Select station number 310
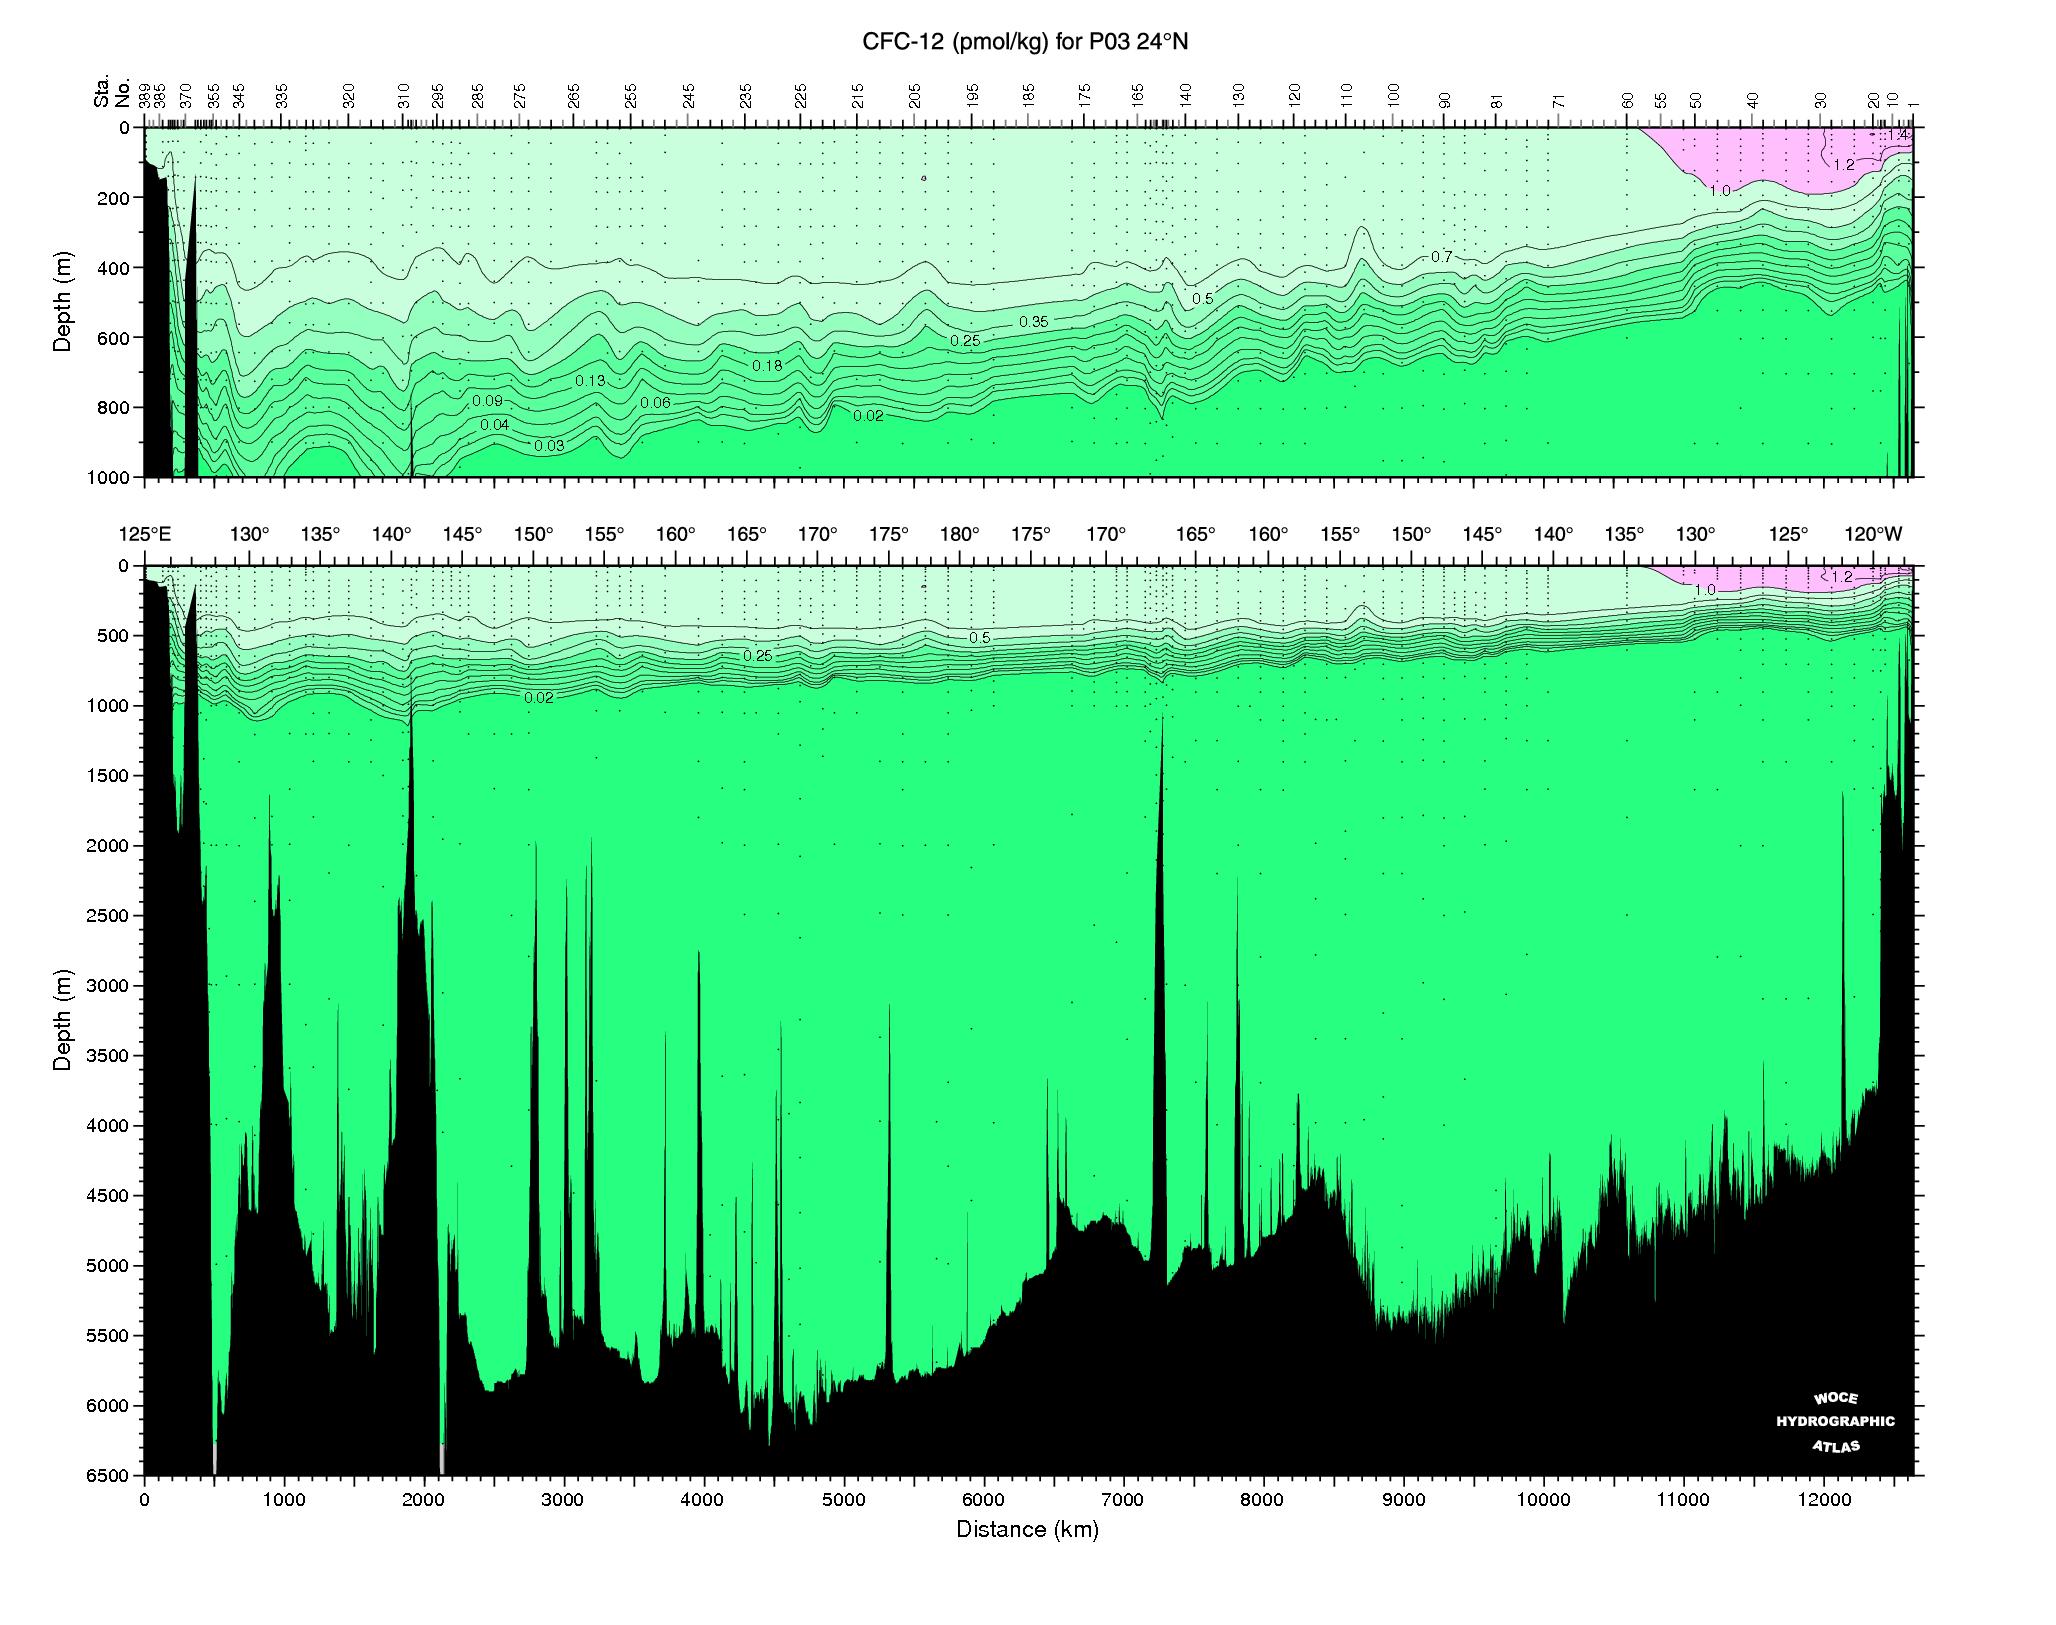Screen dimensions: 2056x1625 [x=404, y=96]
